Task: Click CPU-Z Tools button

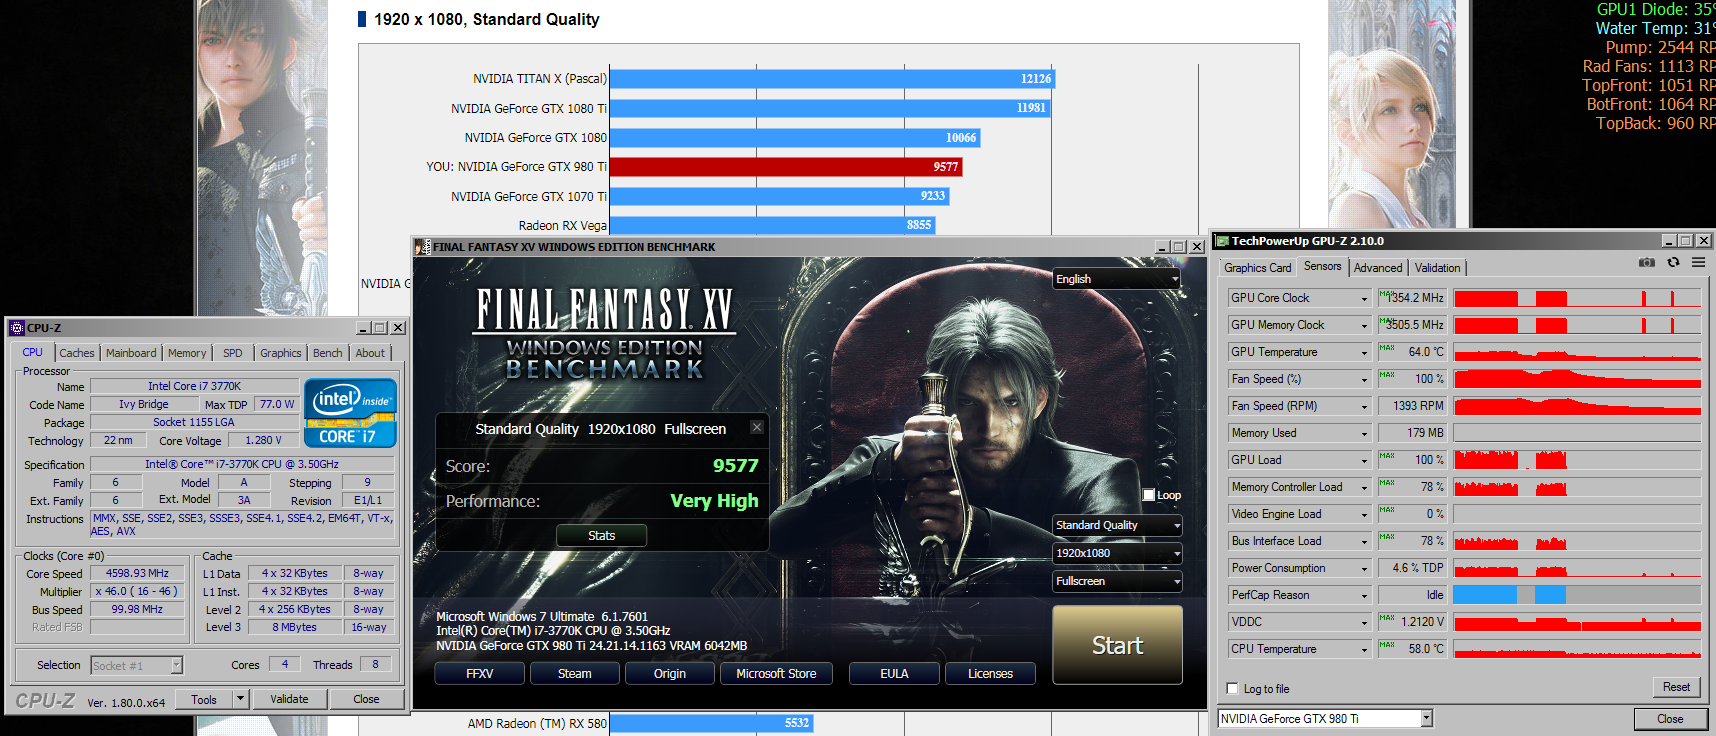Action: pyautogui.click(x=204, y=699)
